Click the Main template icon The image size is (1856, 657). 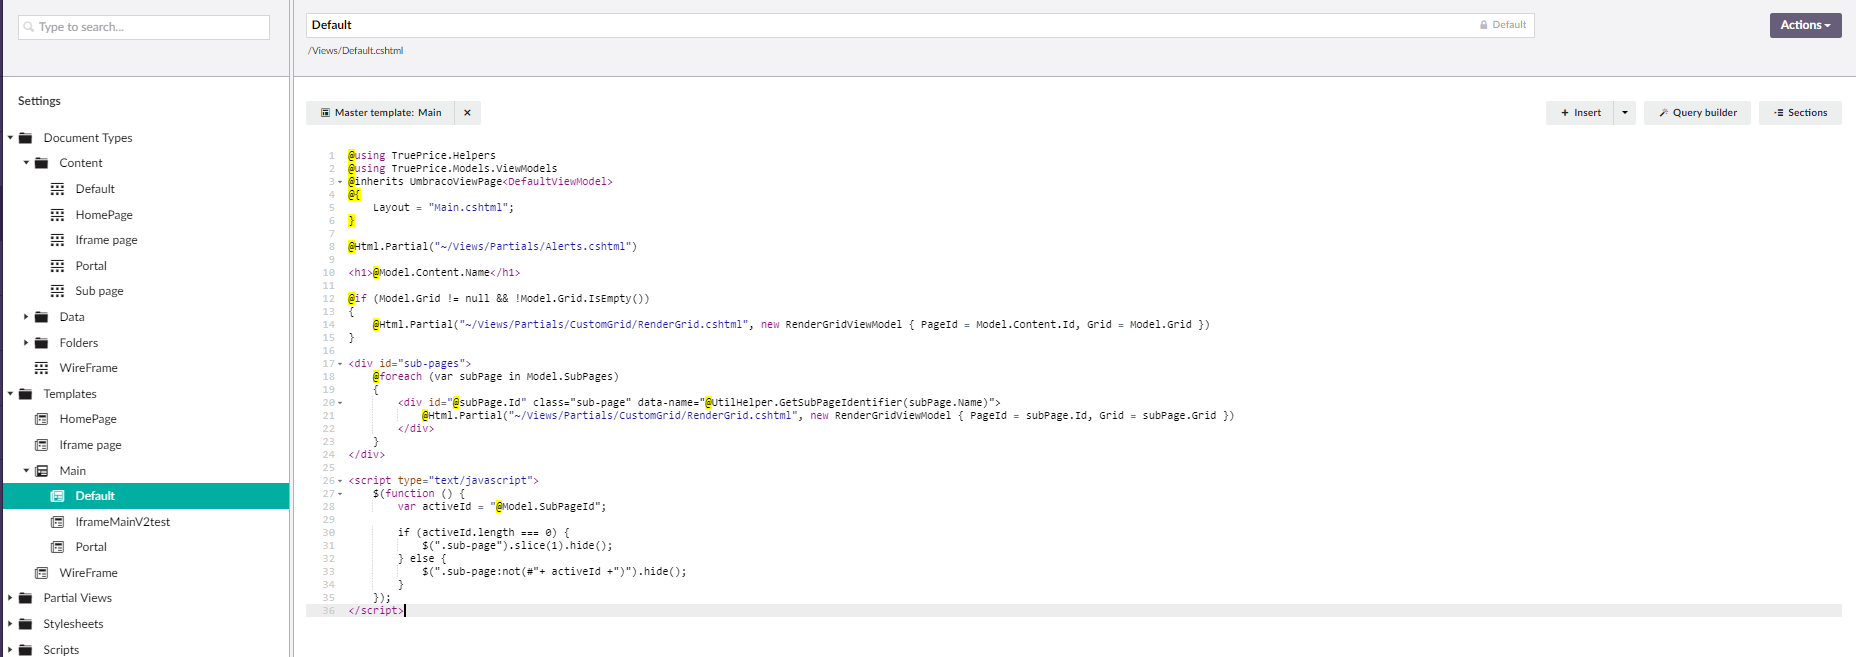click(x=42, y=471)
